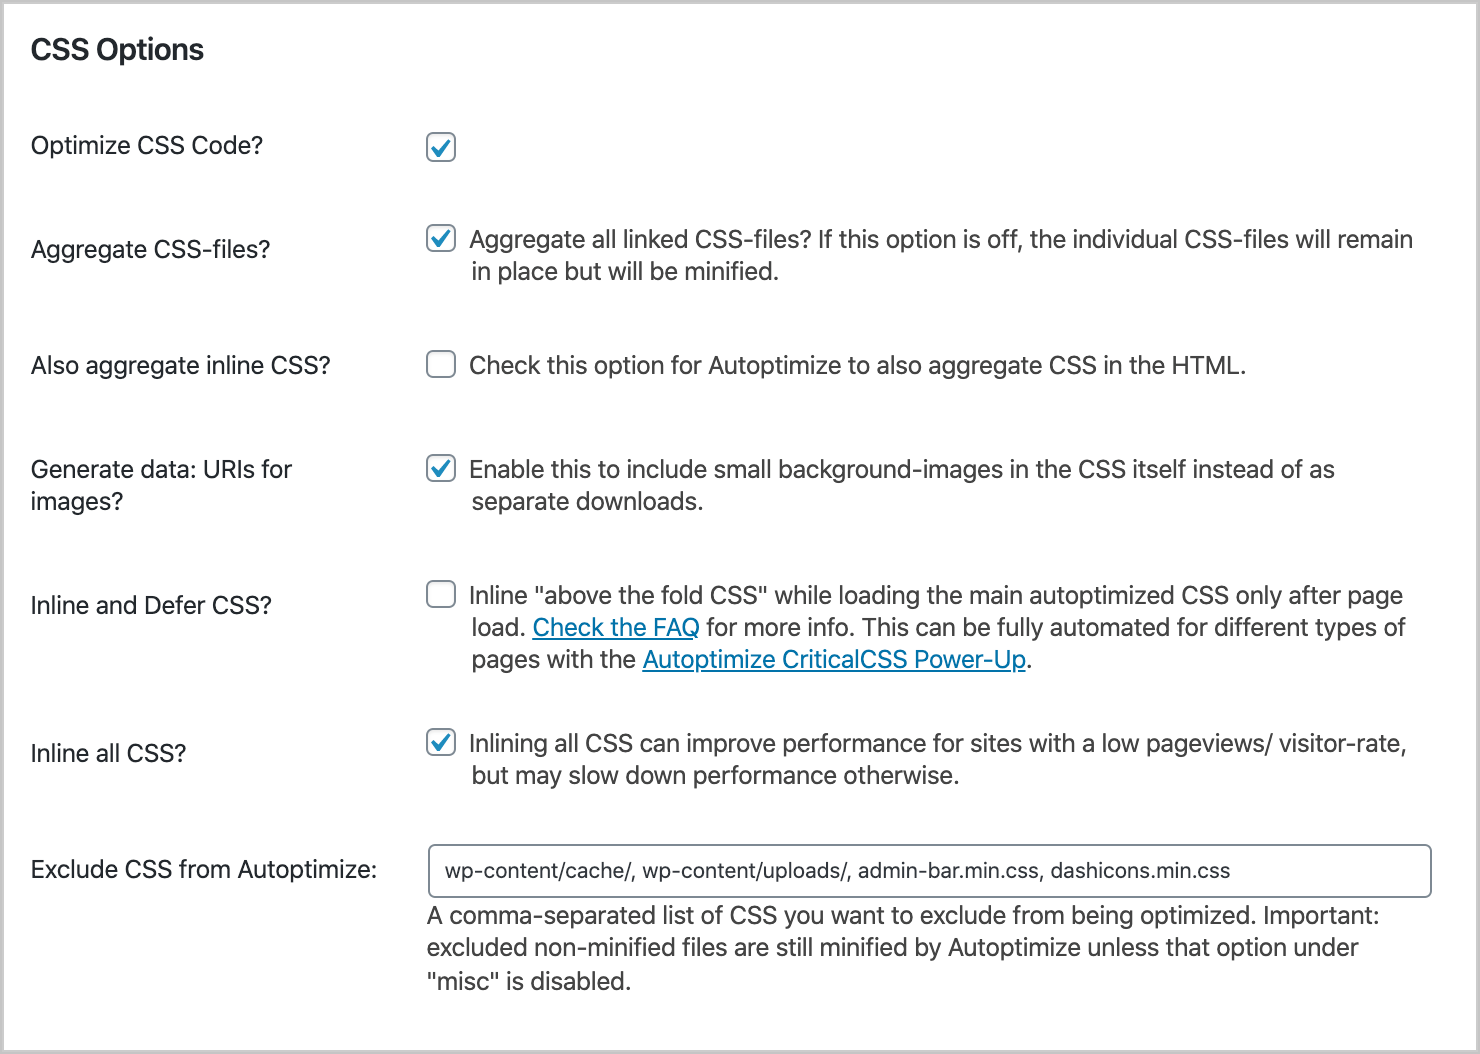Uncheck Generate data URIs for images
Viewport: 1480px width, 1054px height.
tap(440, 468)
